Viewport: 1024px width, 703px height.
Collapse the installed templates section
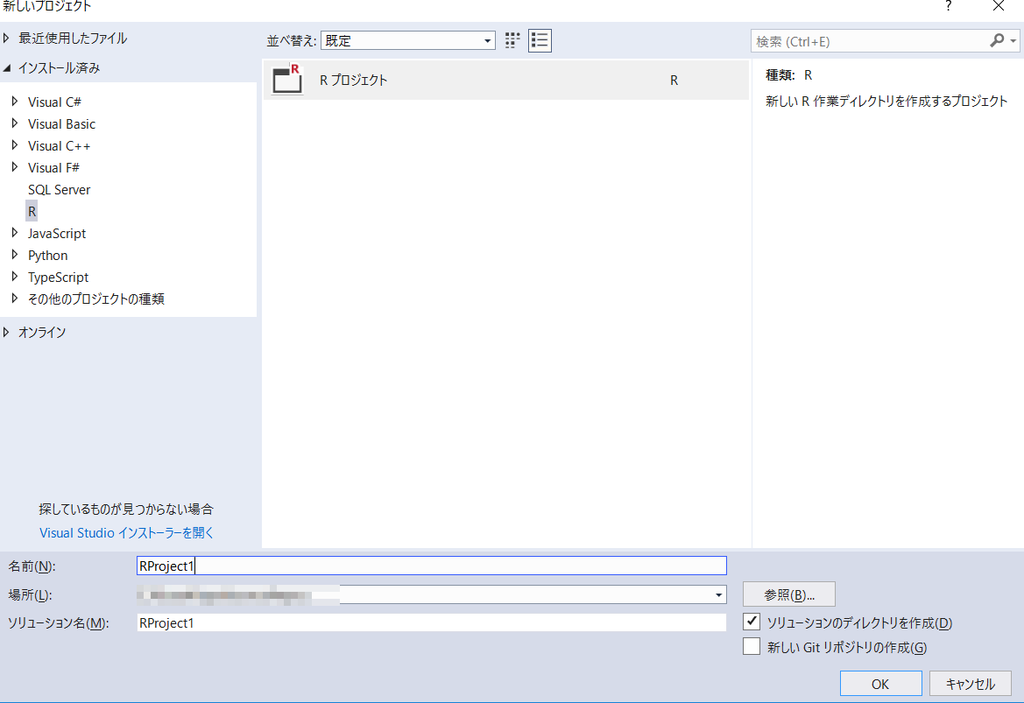pos(7,68)
